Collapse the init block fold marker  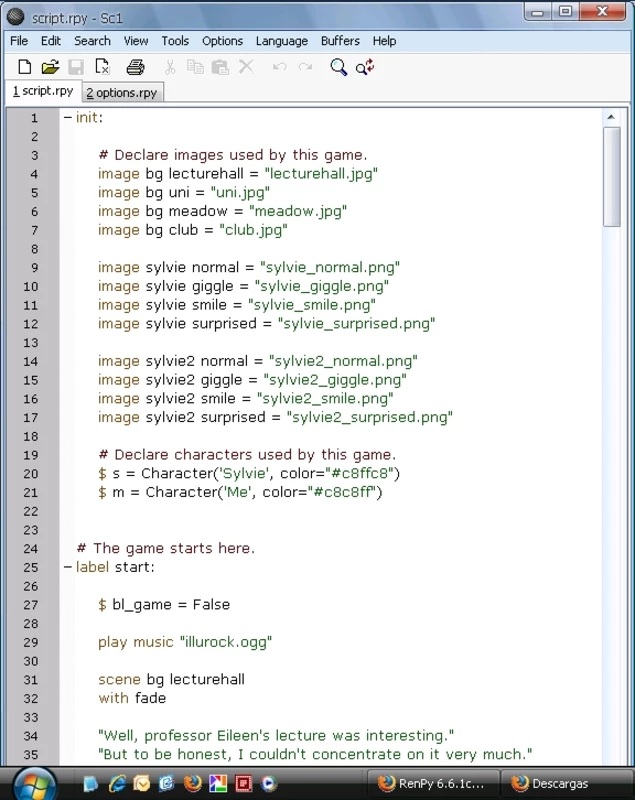click(x=68, y=117)
